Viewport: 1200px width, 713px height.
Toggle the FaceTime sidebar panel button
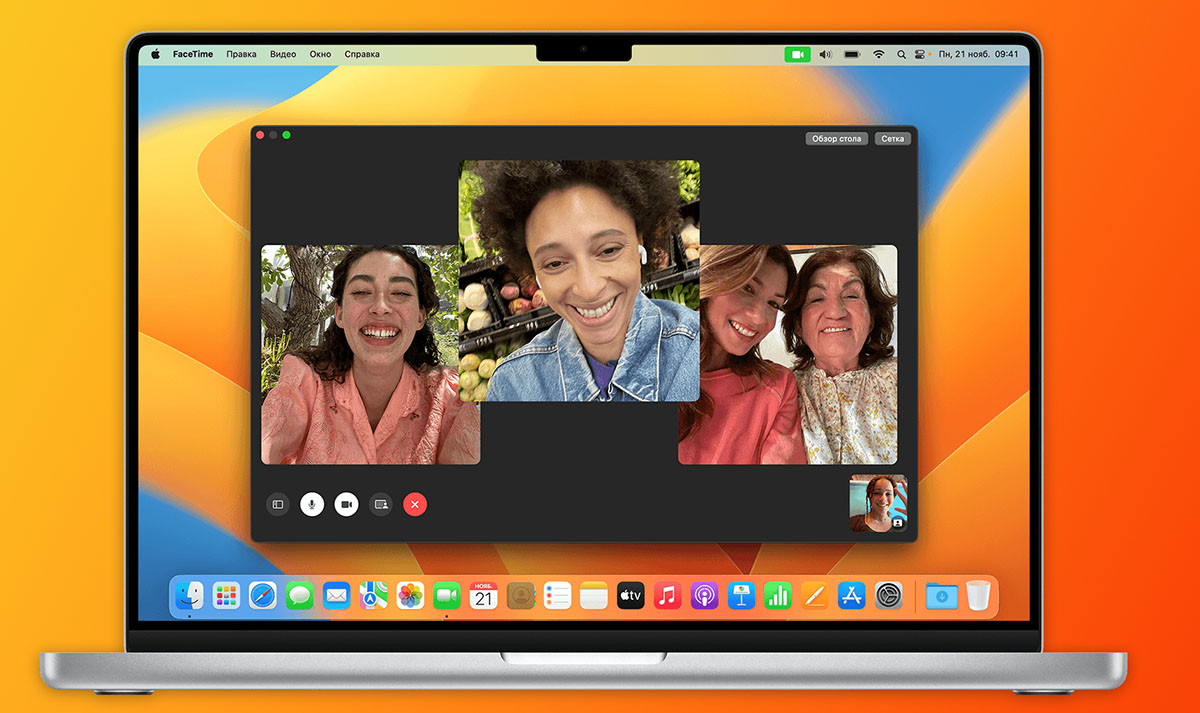pyautogui.click(x=278, y=505)
